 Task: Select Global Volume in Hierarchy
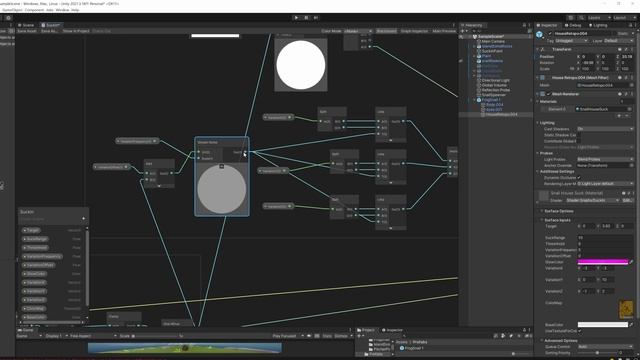coord(493,85)
